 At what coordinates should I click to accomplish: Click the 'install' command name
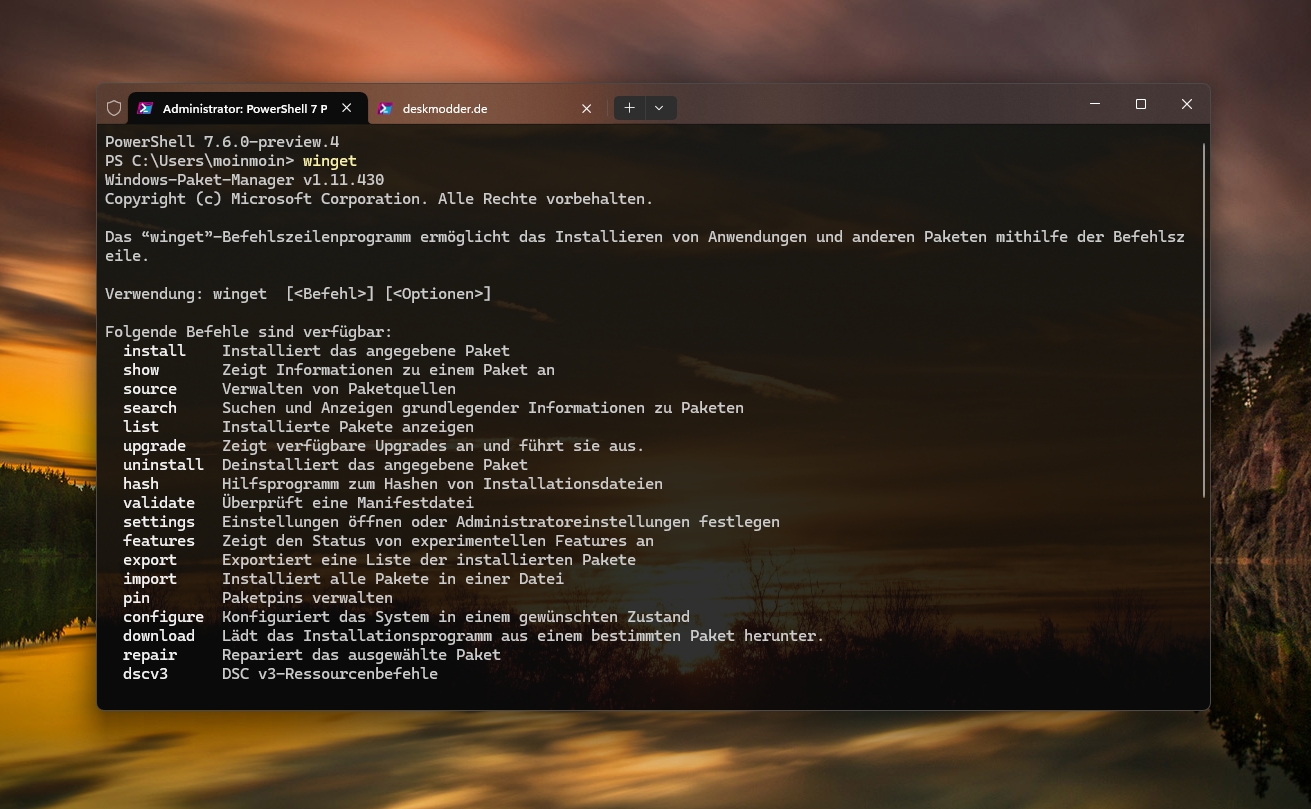pyautogui.click(x=154, y=351)
